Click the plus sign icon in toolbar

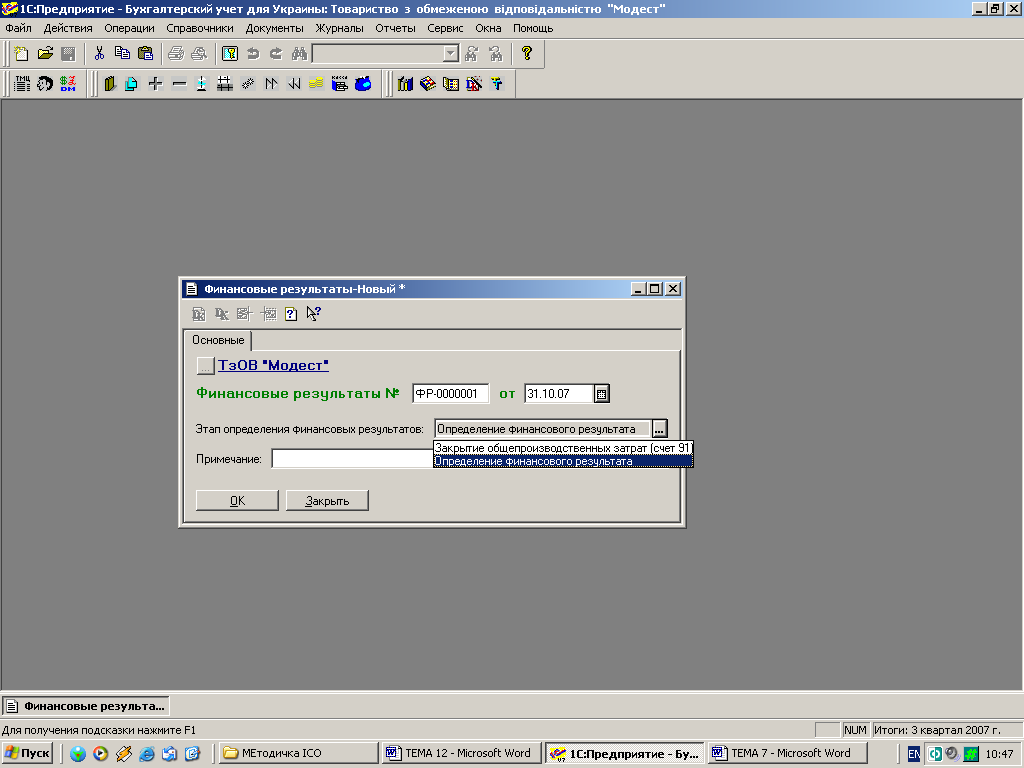[155, 84]
